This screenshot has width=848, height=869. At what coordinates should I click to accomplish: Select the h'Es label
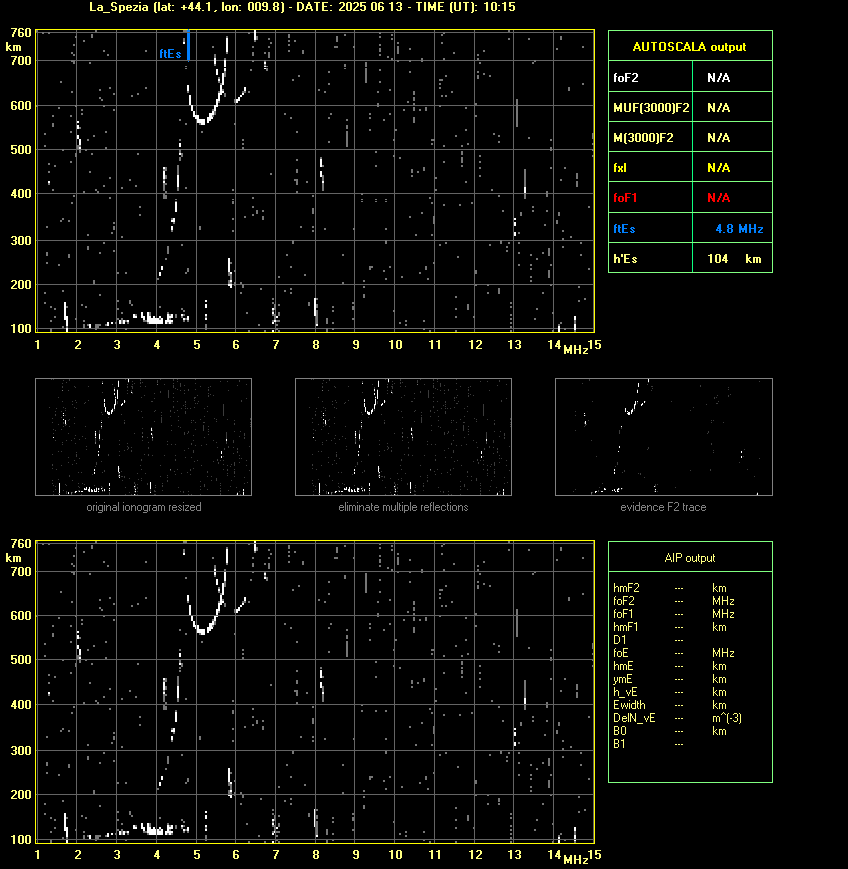click(x=625, y=259)
